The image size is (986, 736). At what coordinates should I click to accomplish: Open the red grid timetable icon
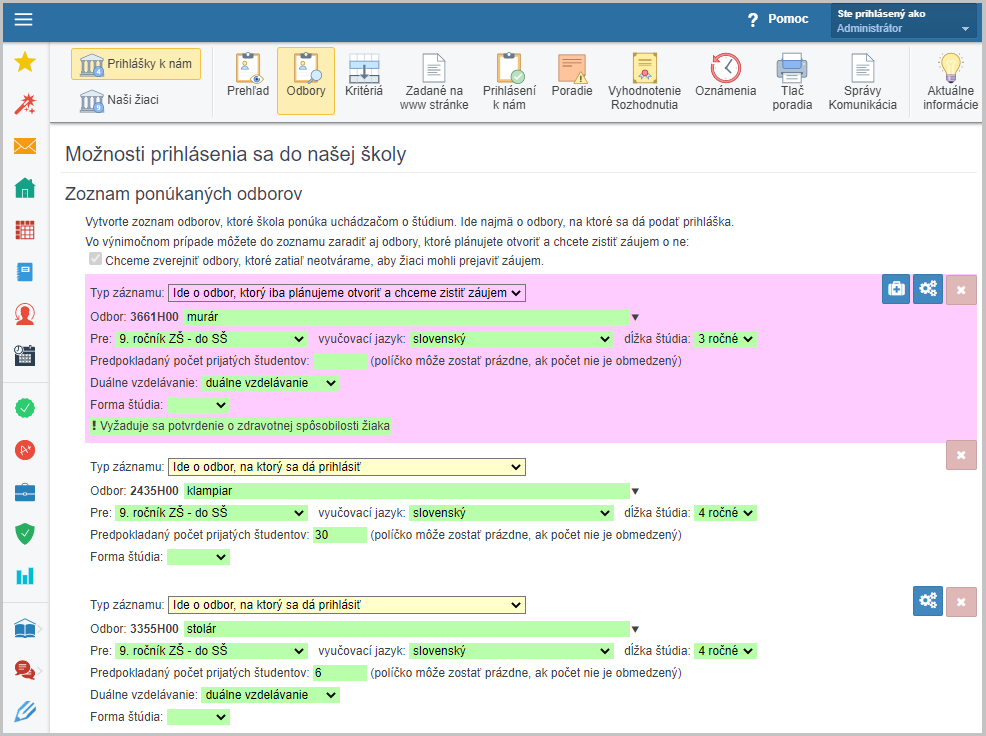(x=25, y=230)
